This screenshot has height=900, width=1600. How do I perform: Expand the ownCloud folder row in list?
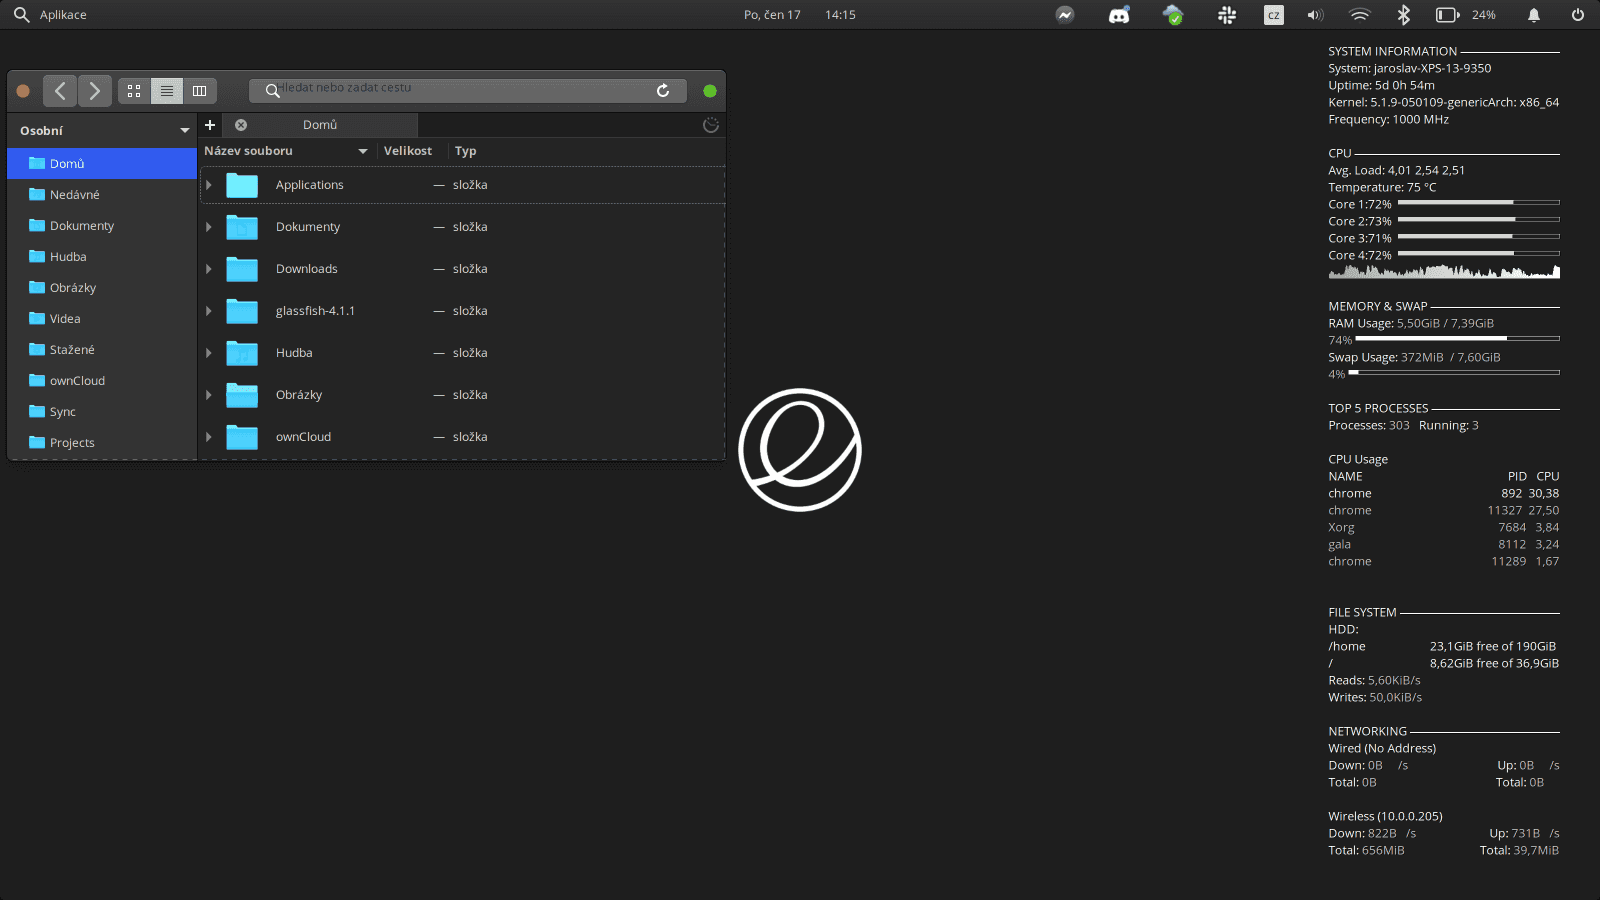click(209, 437)
